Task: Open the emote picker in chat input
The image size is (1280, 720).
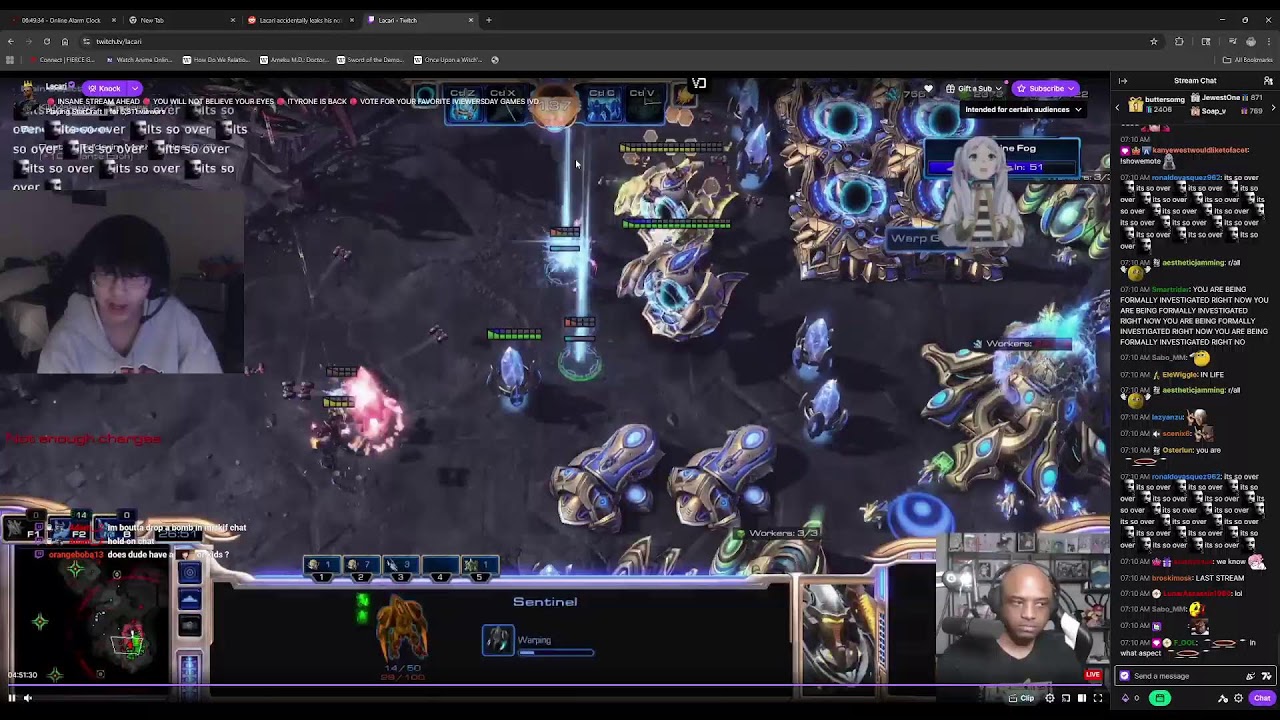Action: (x=1266, y=676)
